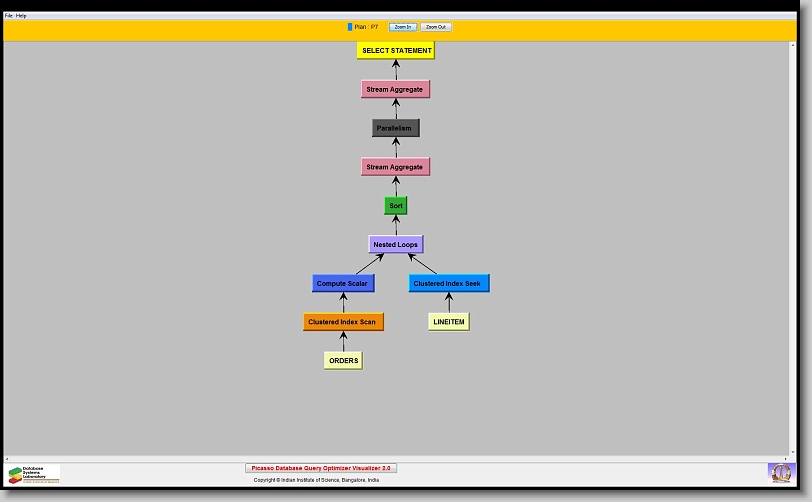812x502 pixels.
Task: Select the Parallelism operator node
Action: click(x=395, y=128)
